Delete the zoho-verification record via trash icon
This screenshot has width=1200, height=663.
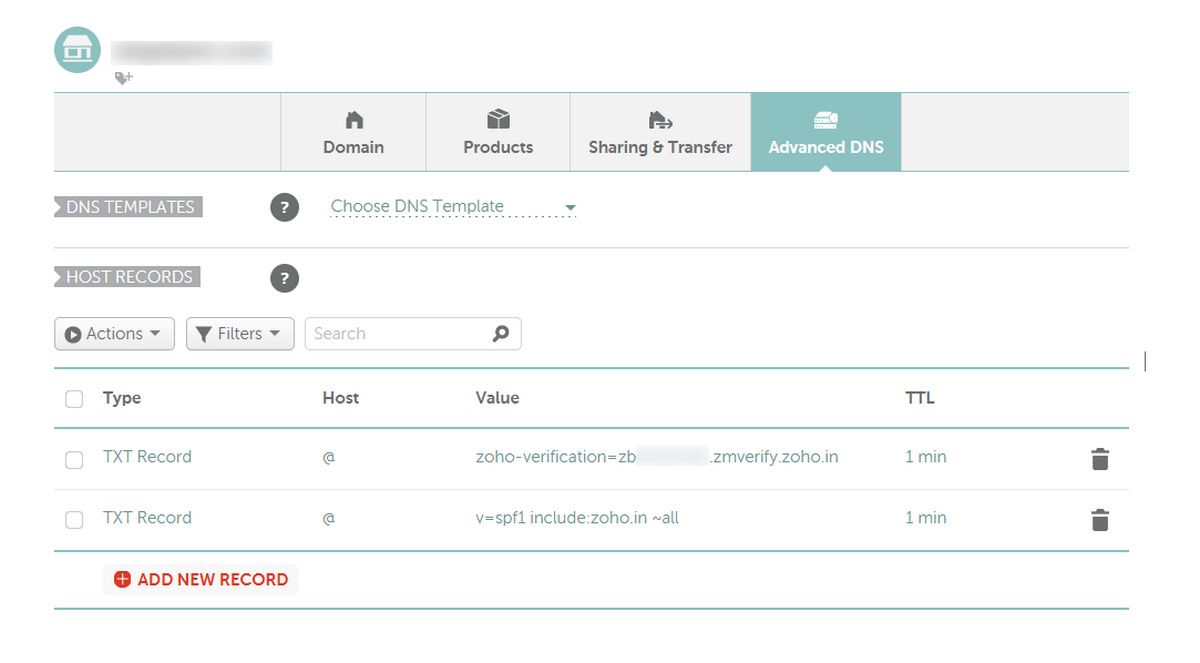pyautogui.click(x=1099, y=459)
